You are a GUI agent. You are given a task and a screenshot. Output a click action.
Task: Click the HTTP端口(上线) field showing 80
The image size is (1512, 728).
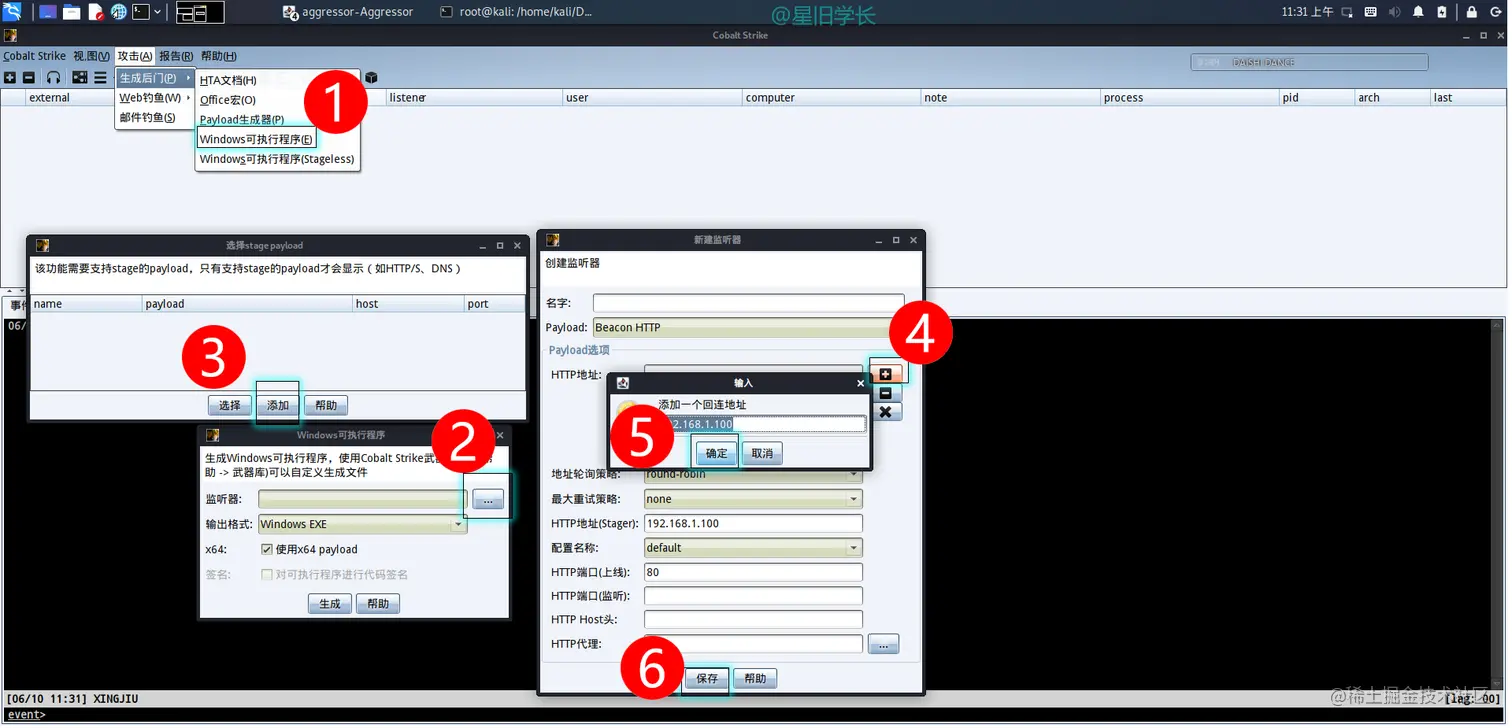click(x=753, y=572)
